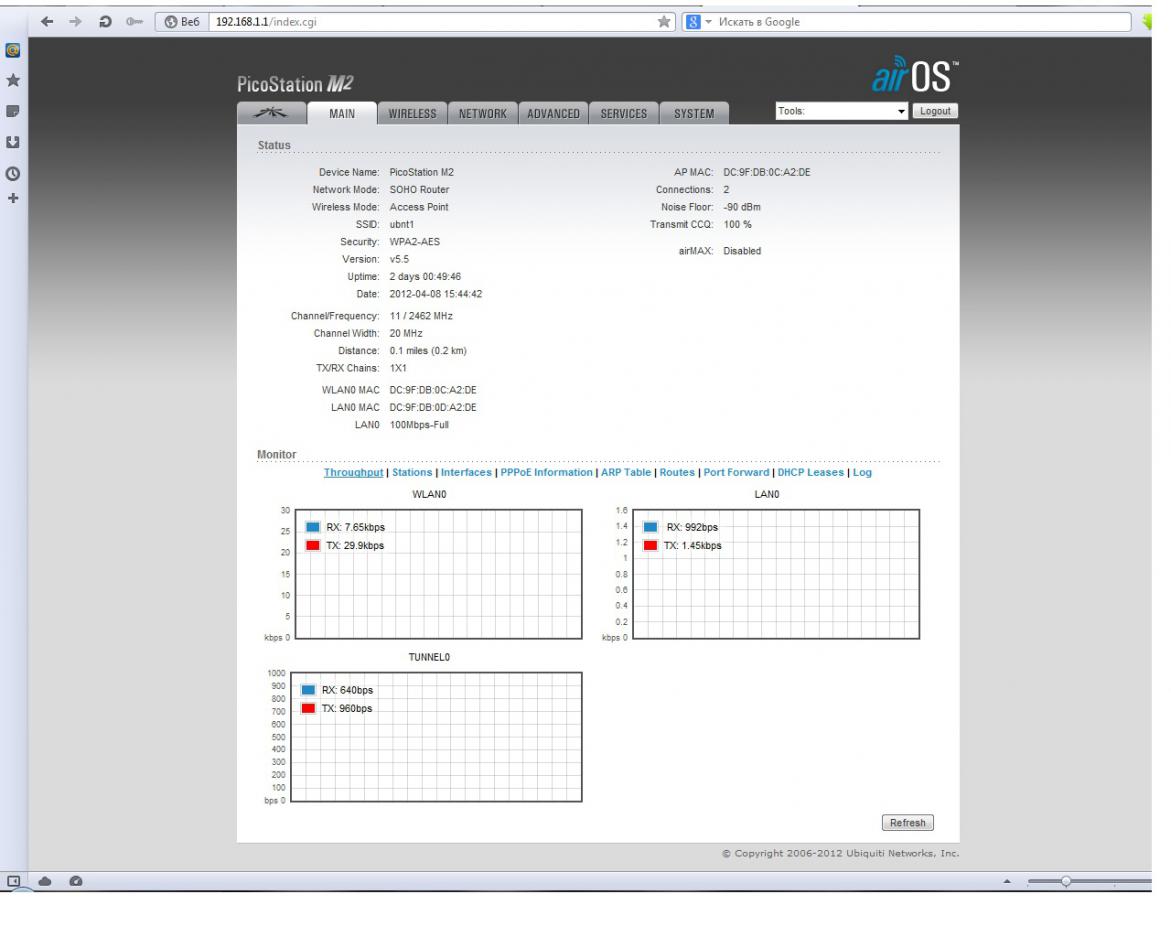This screenshot has height=937, width=1171.
Task: Click the TUNNEL0 red TX legend swatch
Action: coord(308,709)
